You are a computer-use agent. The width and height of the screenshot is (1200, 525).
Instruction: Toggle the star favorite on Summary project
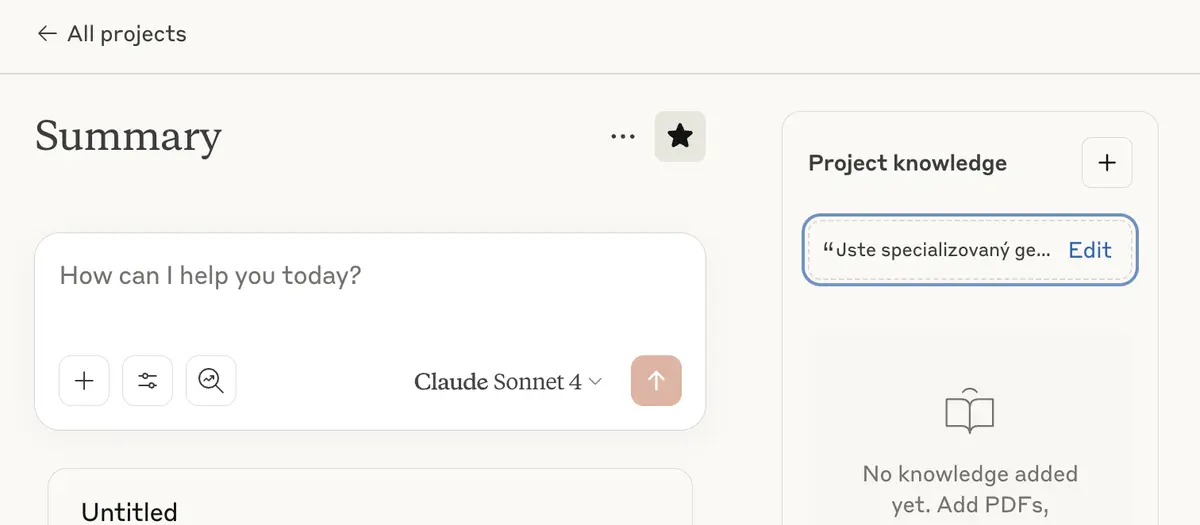coord(680,137)
